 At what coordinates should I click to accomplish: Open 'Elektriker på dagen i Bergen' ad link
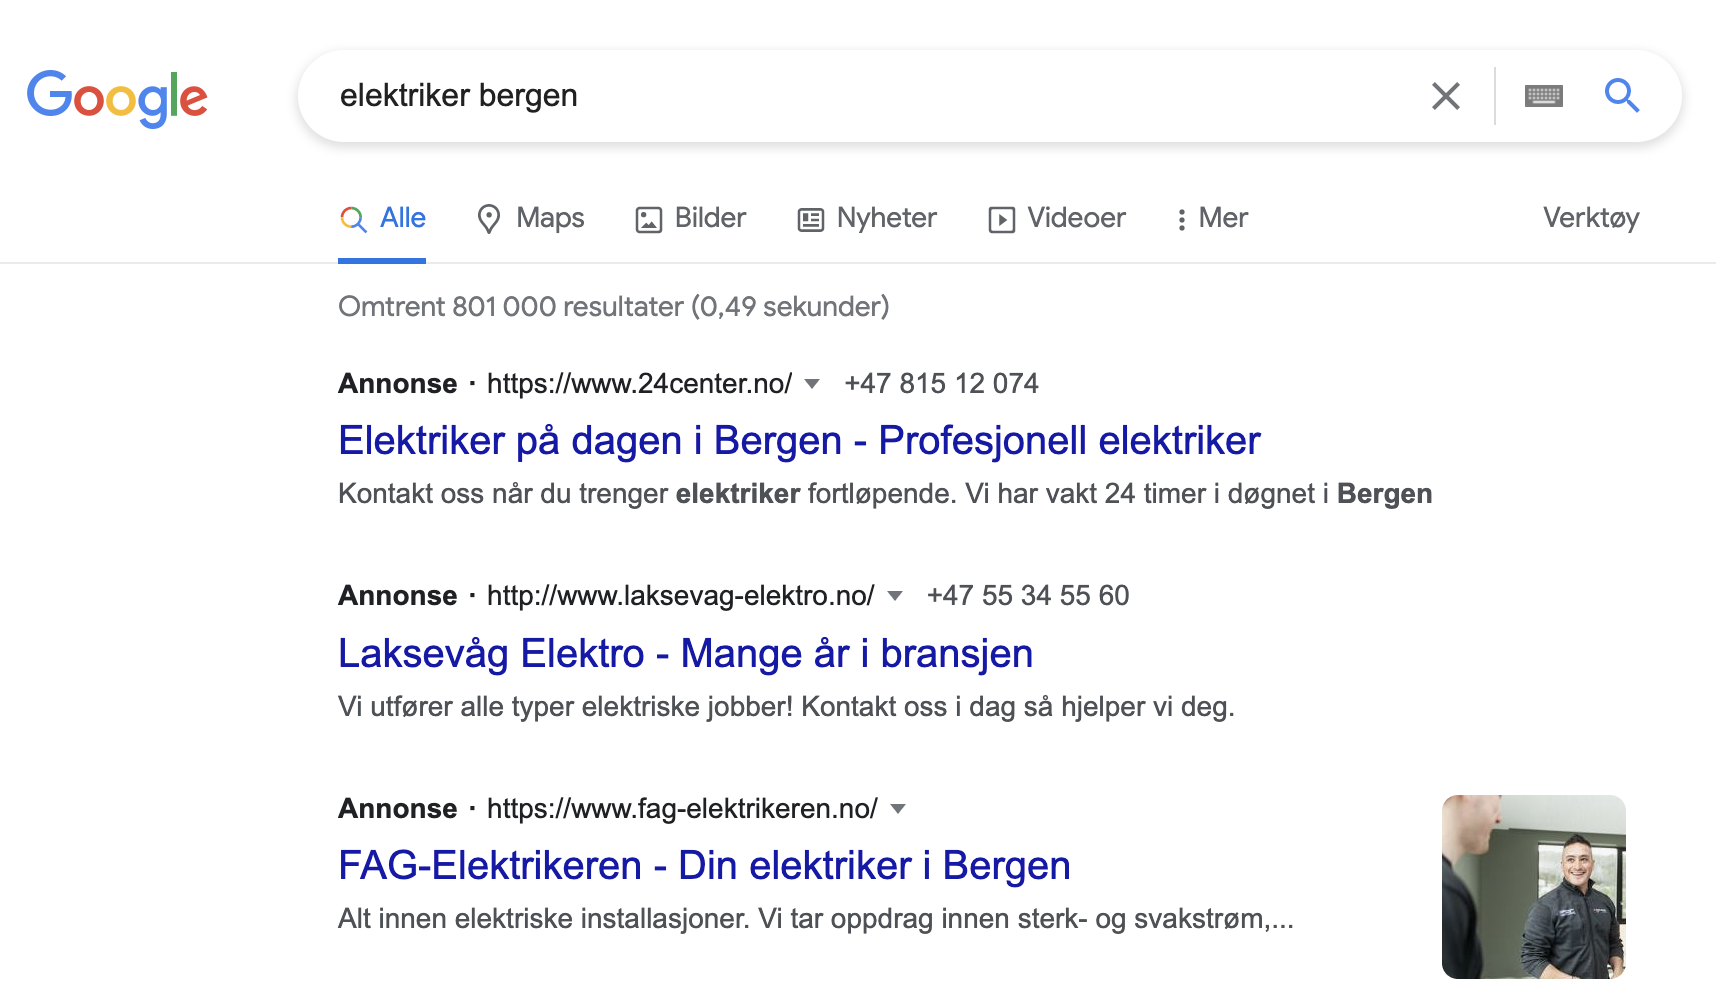coord(799,441)
